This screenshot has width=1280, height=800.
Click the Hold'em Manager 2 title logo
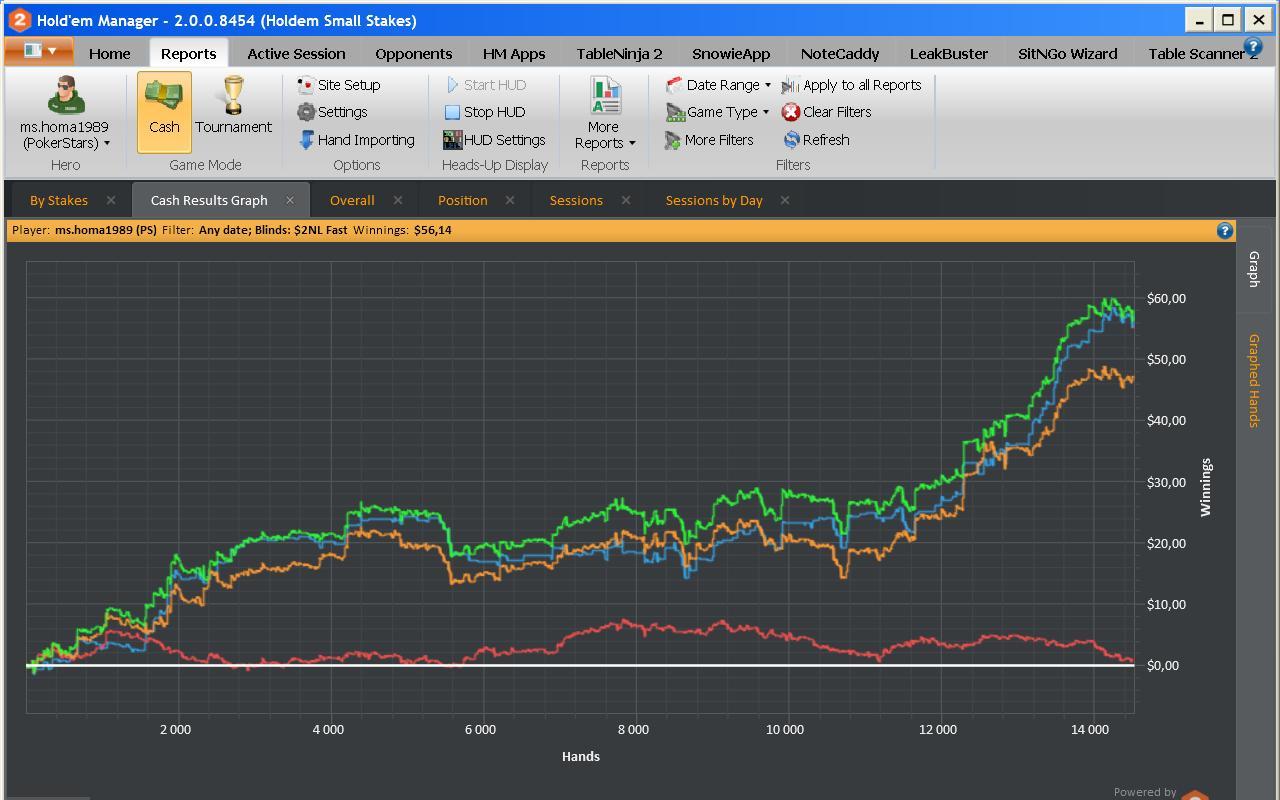tap(19, 19)
